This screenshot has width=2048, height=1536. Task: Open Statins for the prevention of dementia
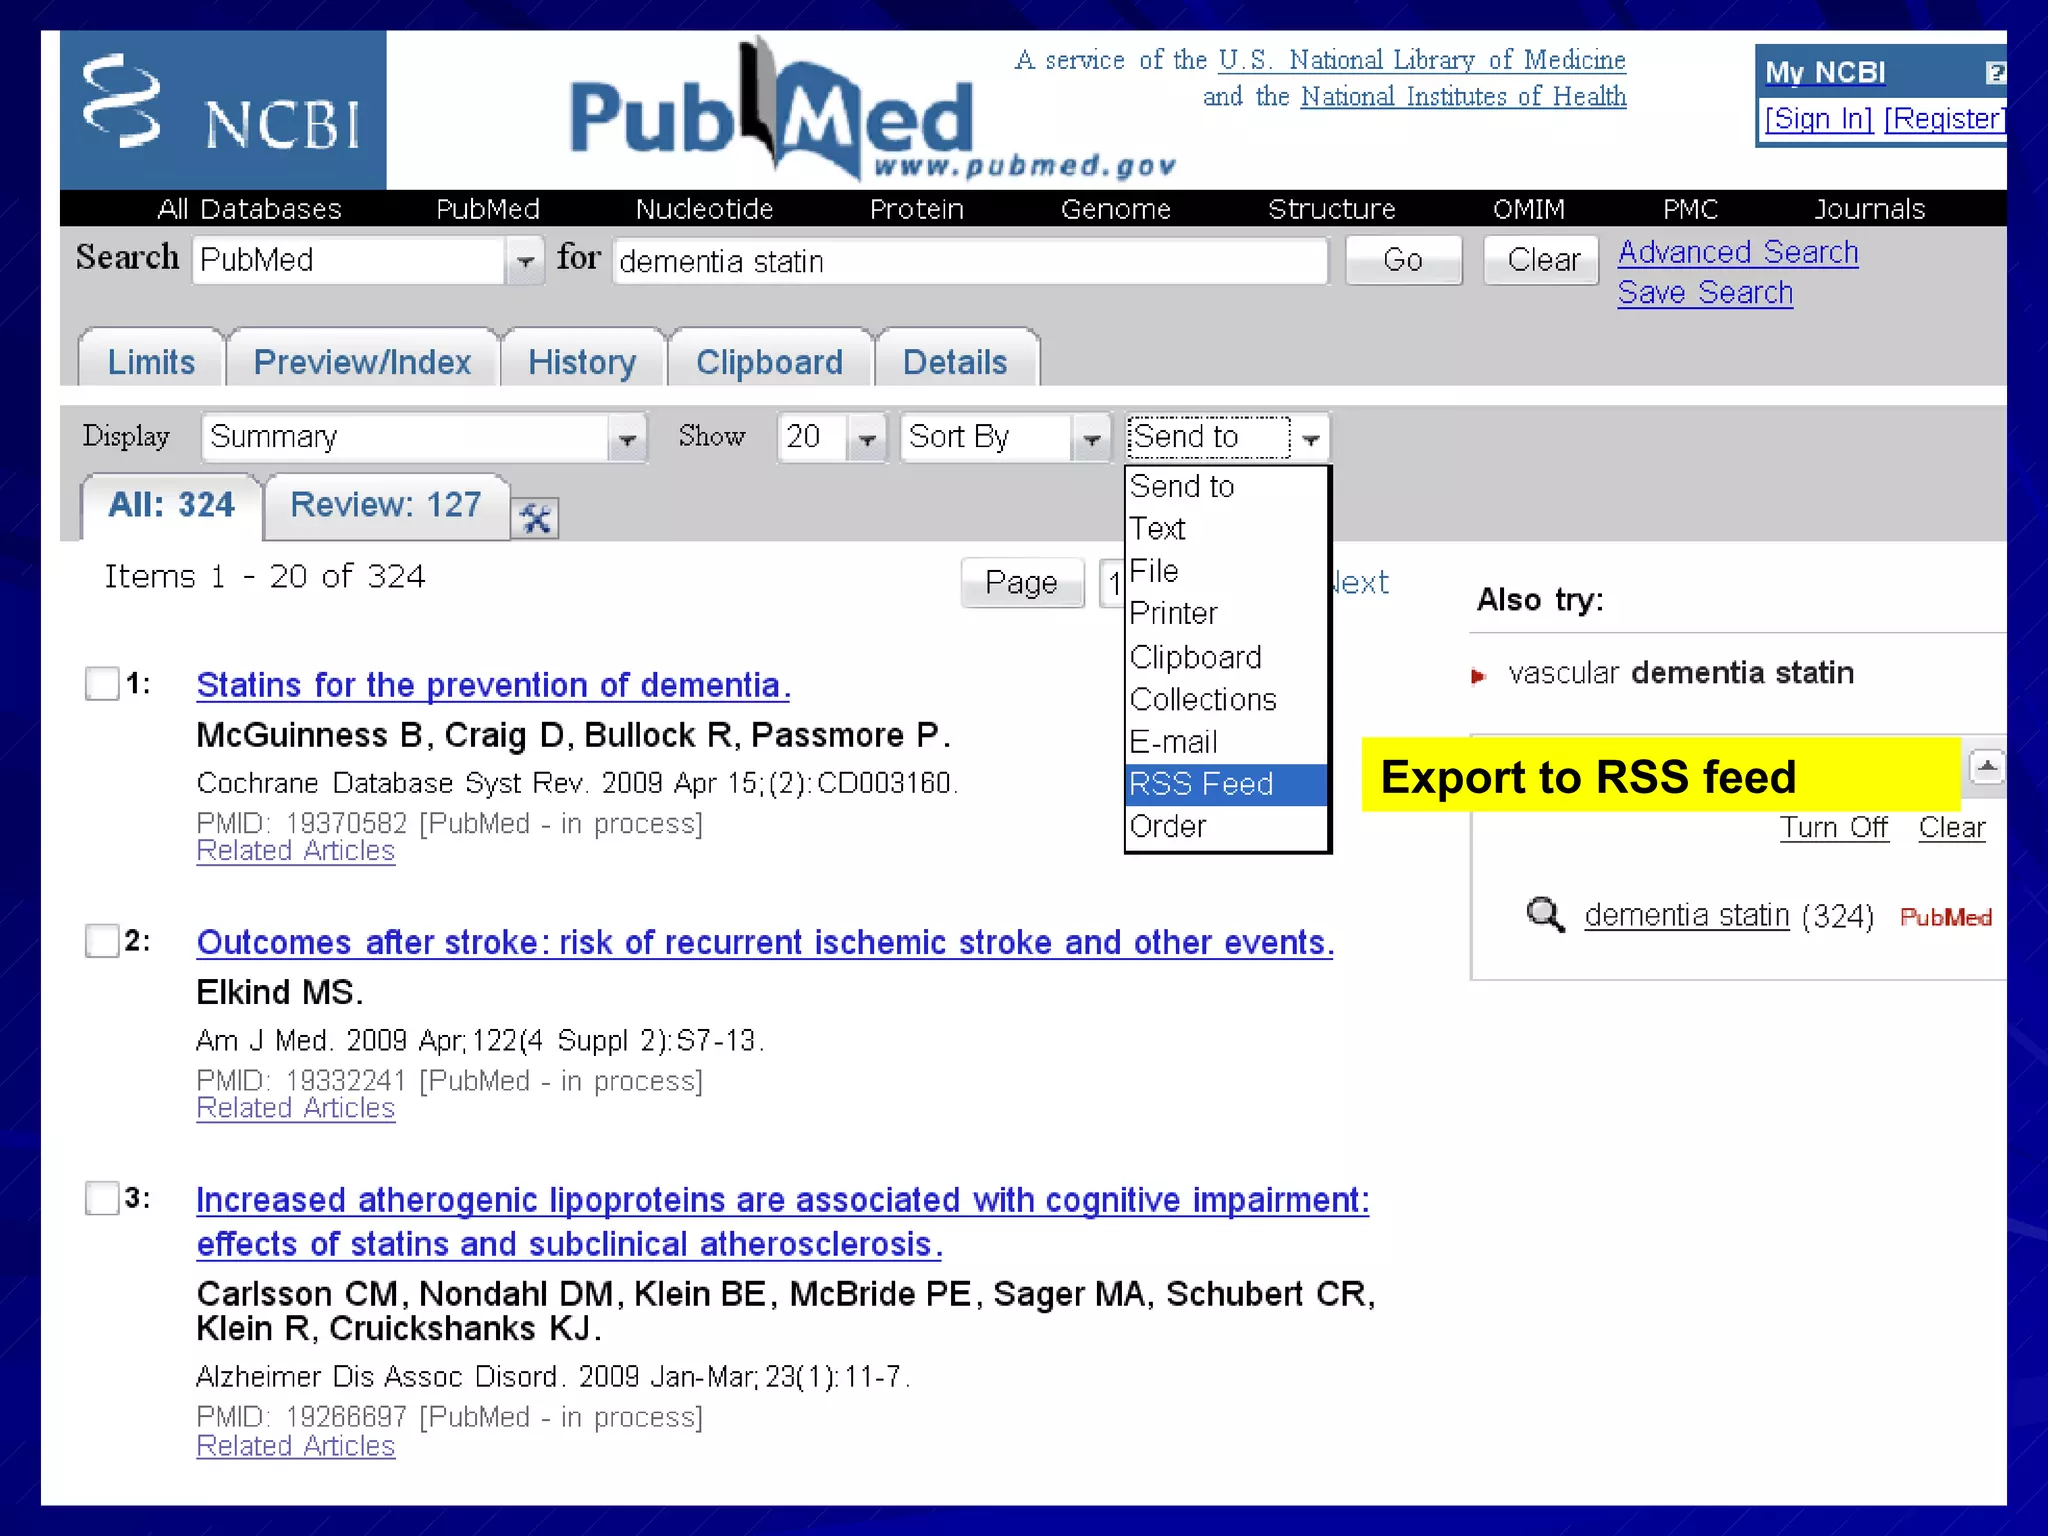point(493,685)
